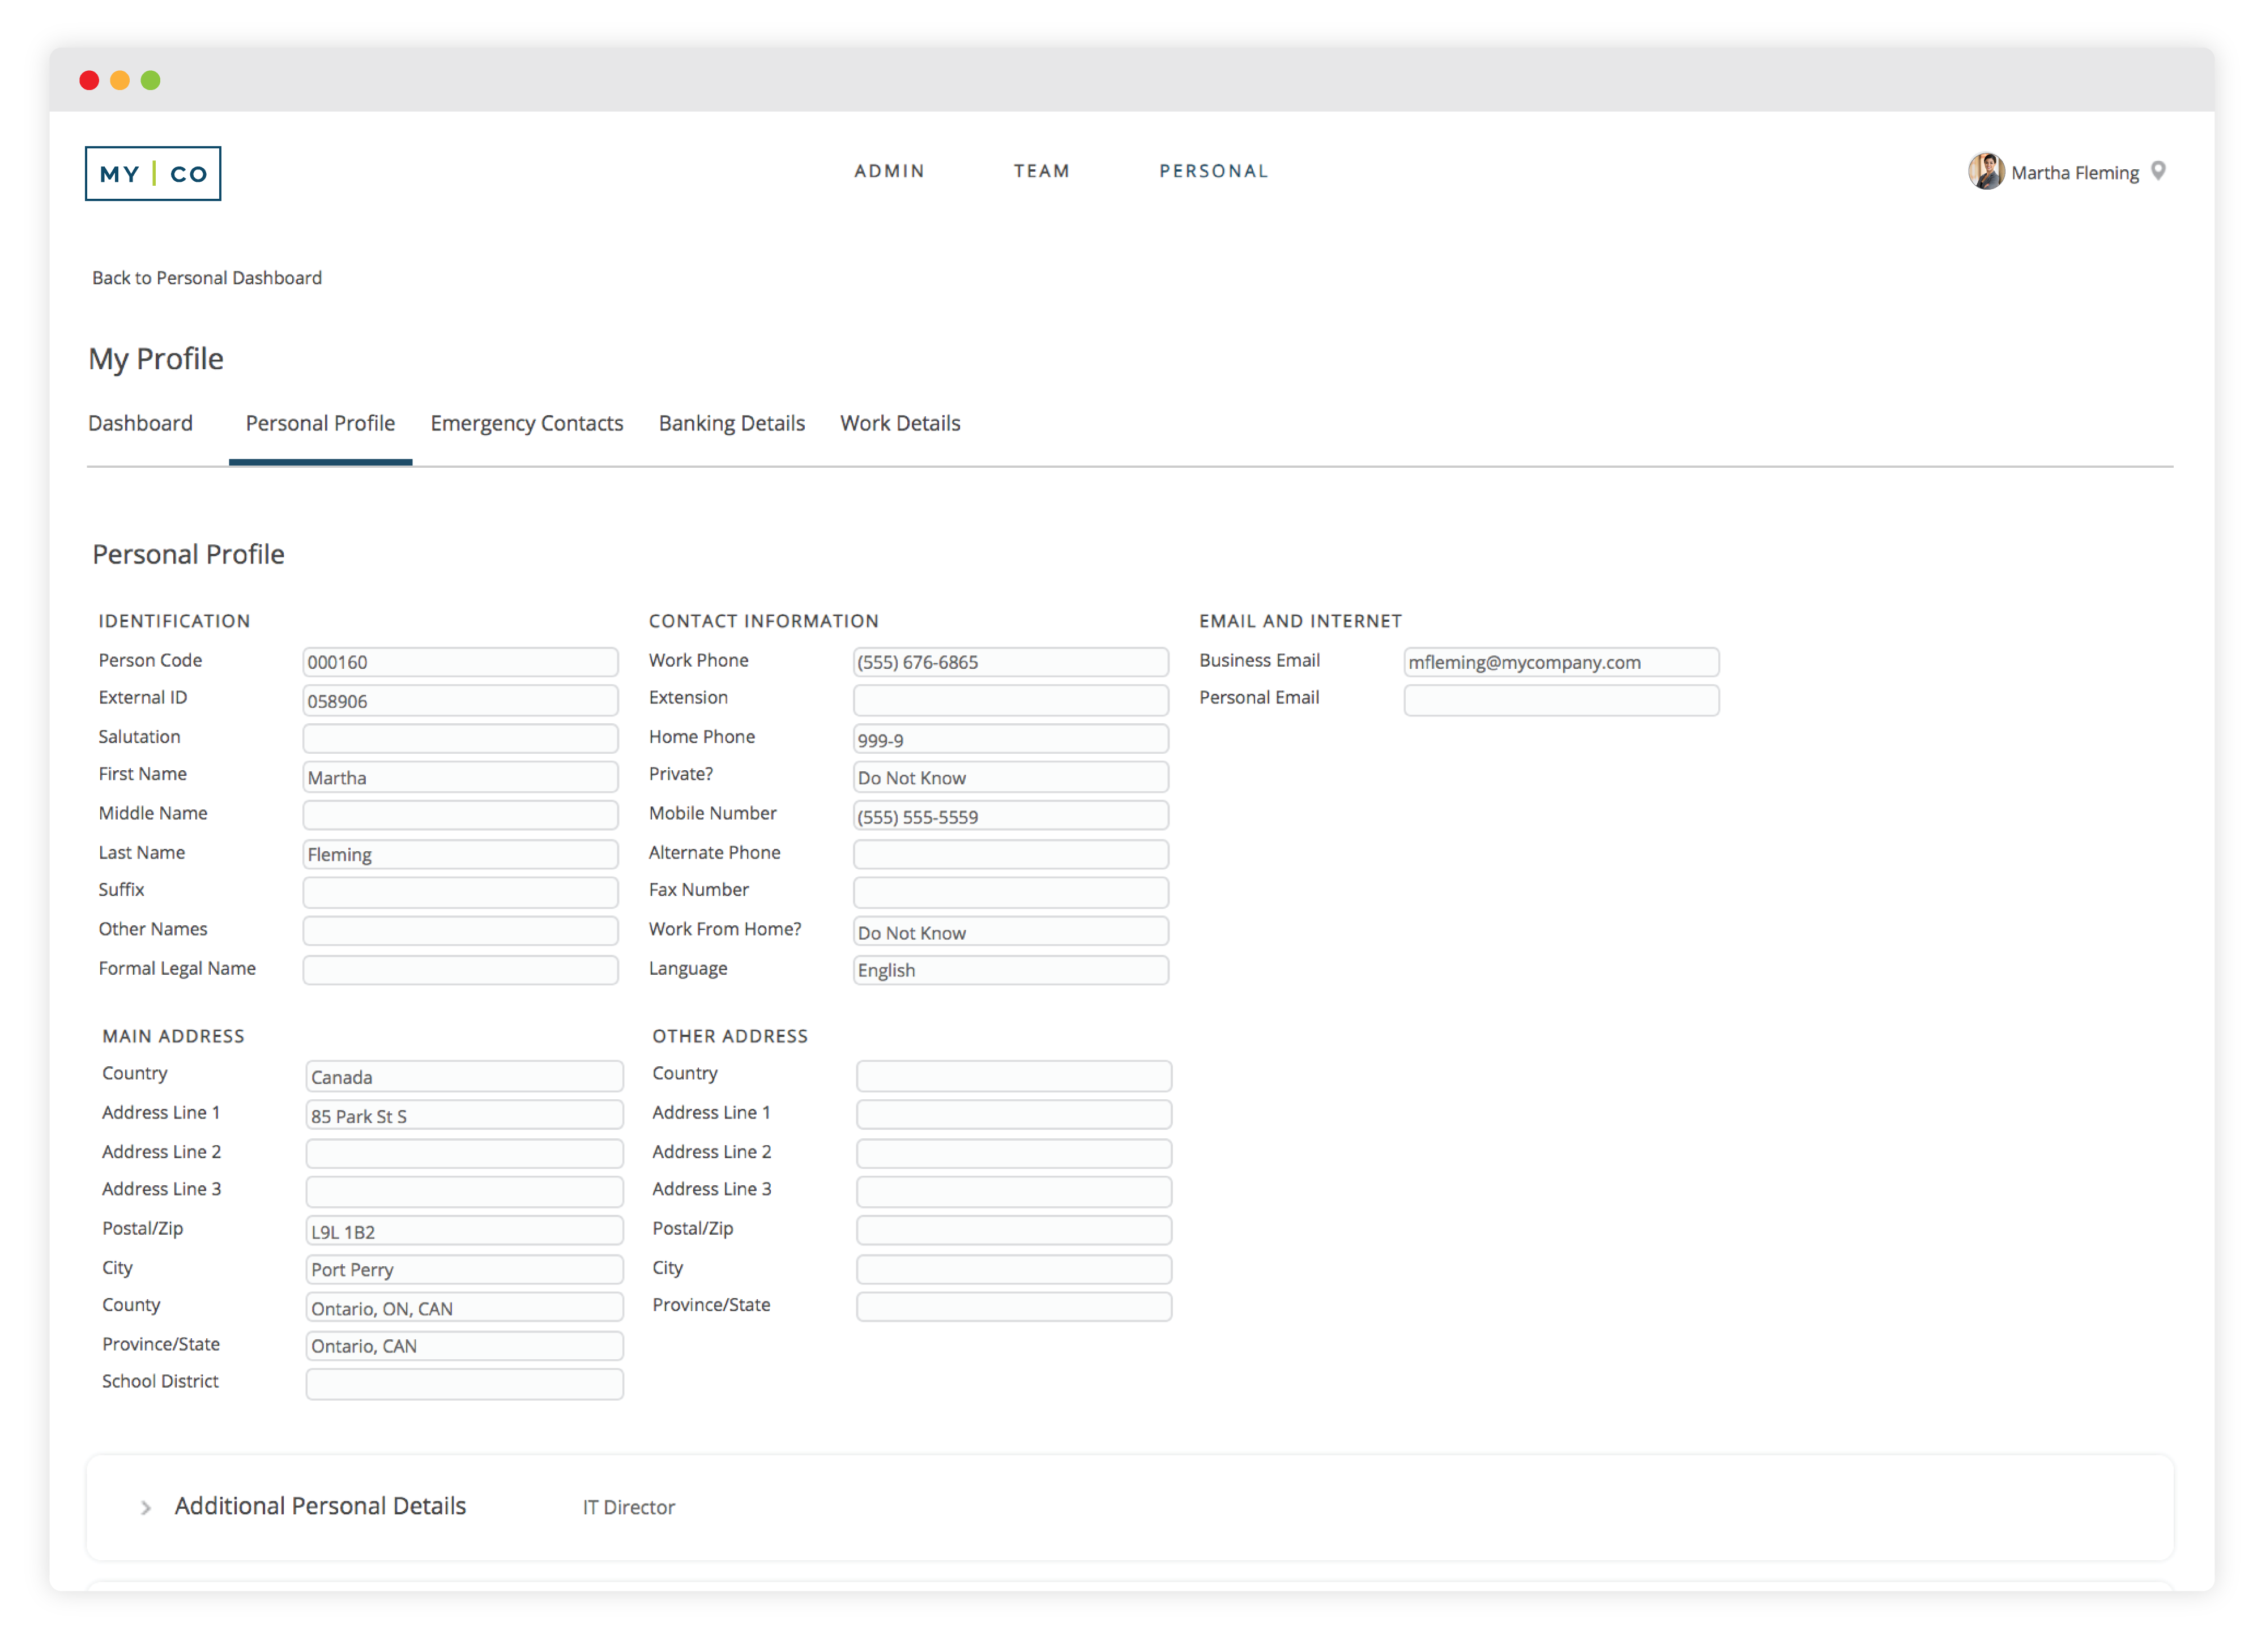Go to the Dashboard tab
The width and height of the screenshot is (2266, 1652).
(x=140, y=423)
